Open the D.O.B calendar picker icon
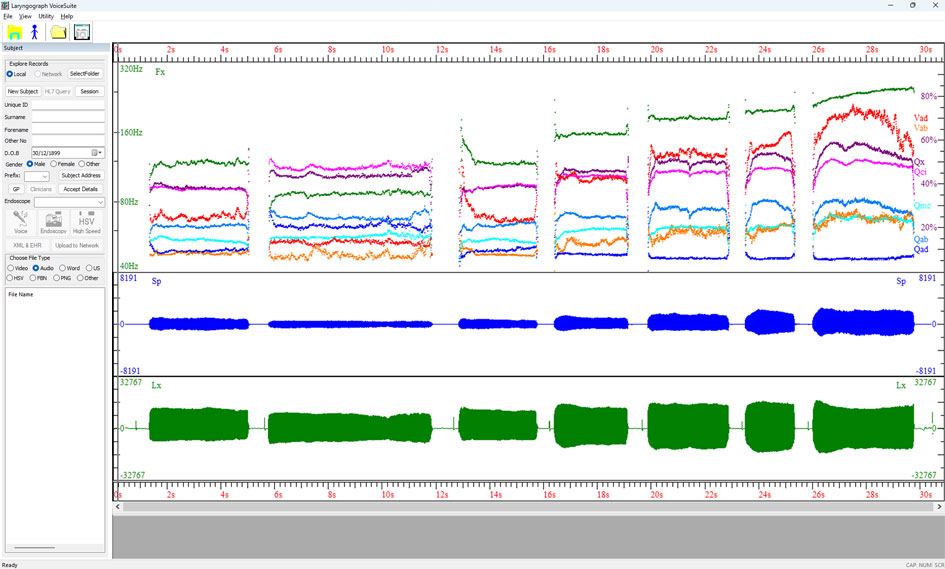 pos(96,153)
